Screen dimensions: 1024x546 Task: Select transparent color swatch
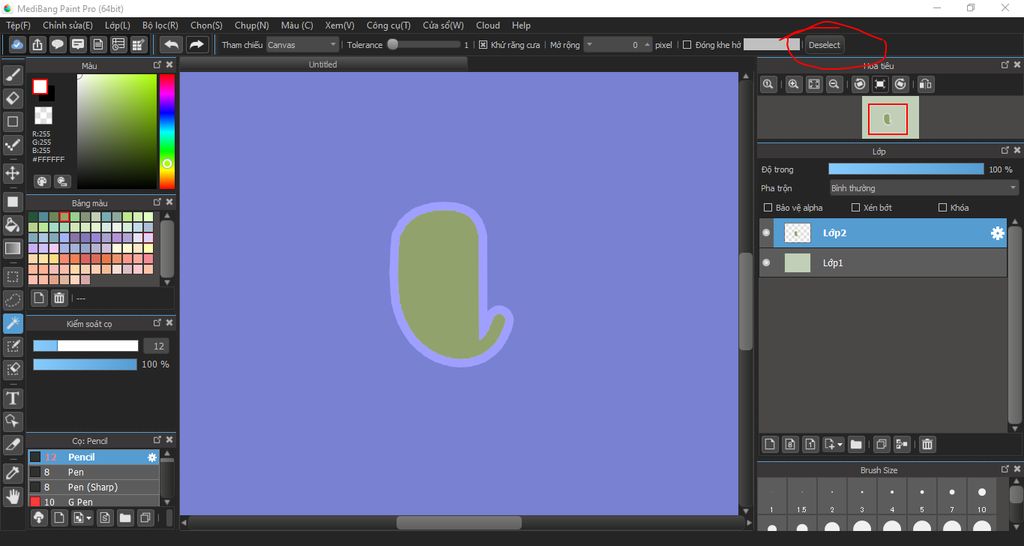(x=43, y=116)
